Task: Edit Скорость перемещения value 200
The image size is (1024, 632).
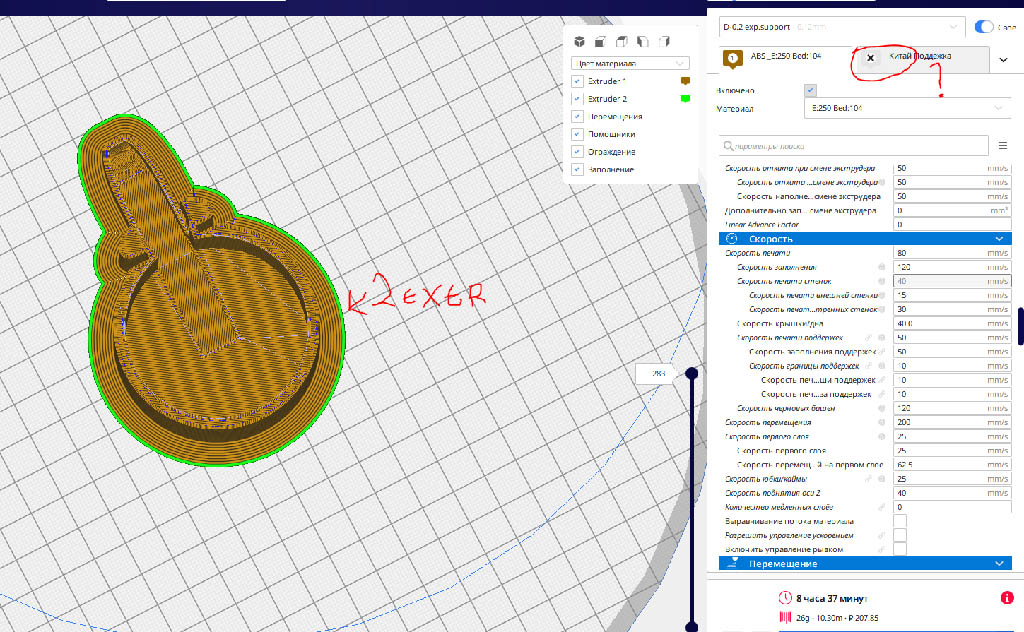Action: pos(952,422)
